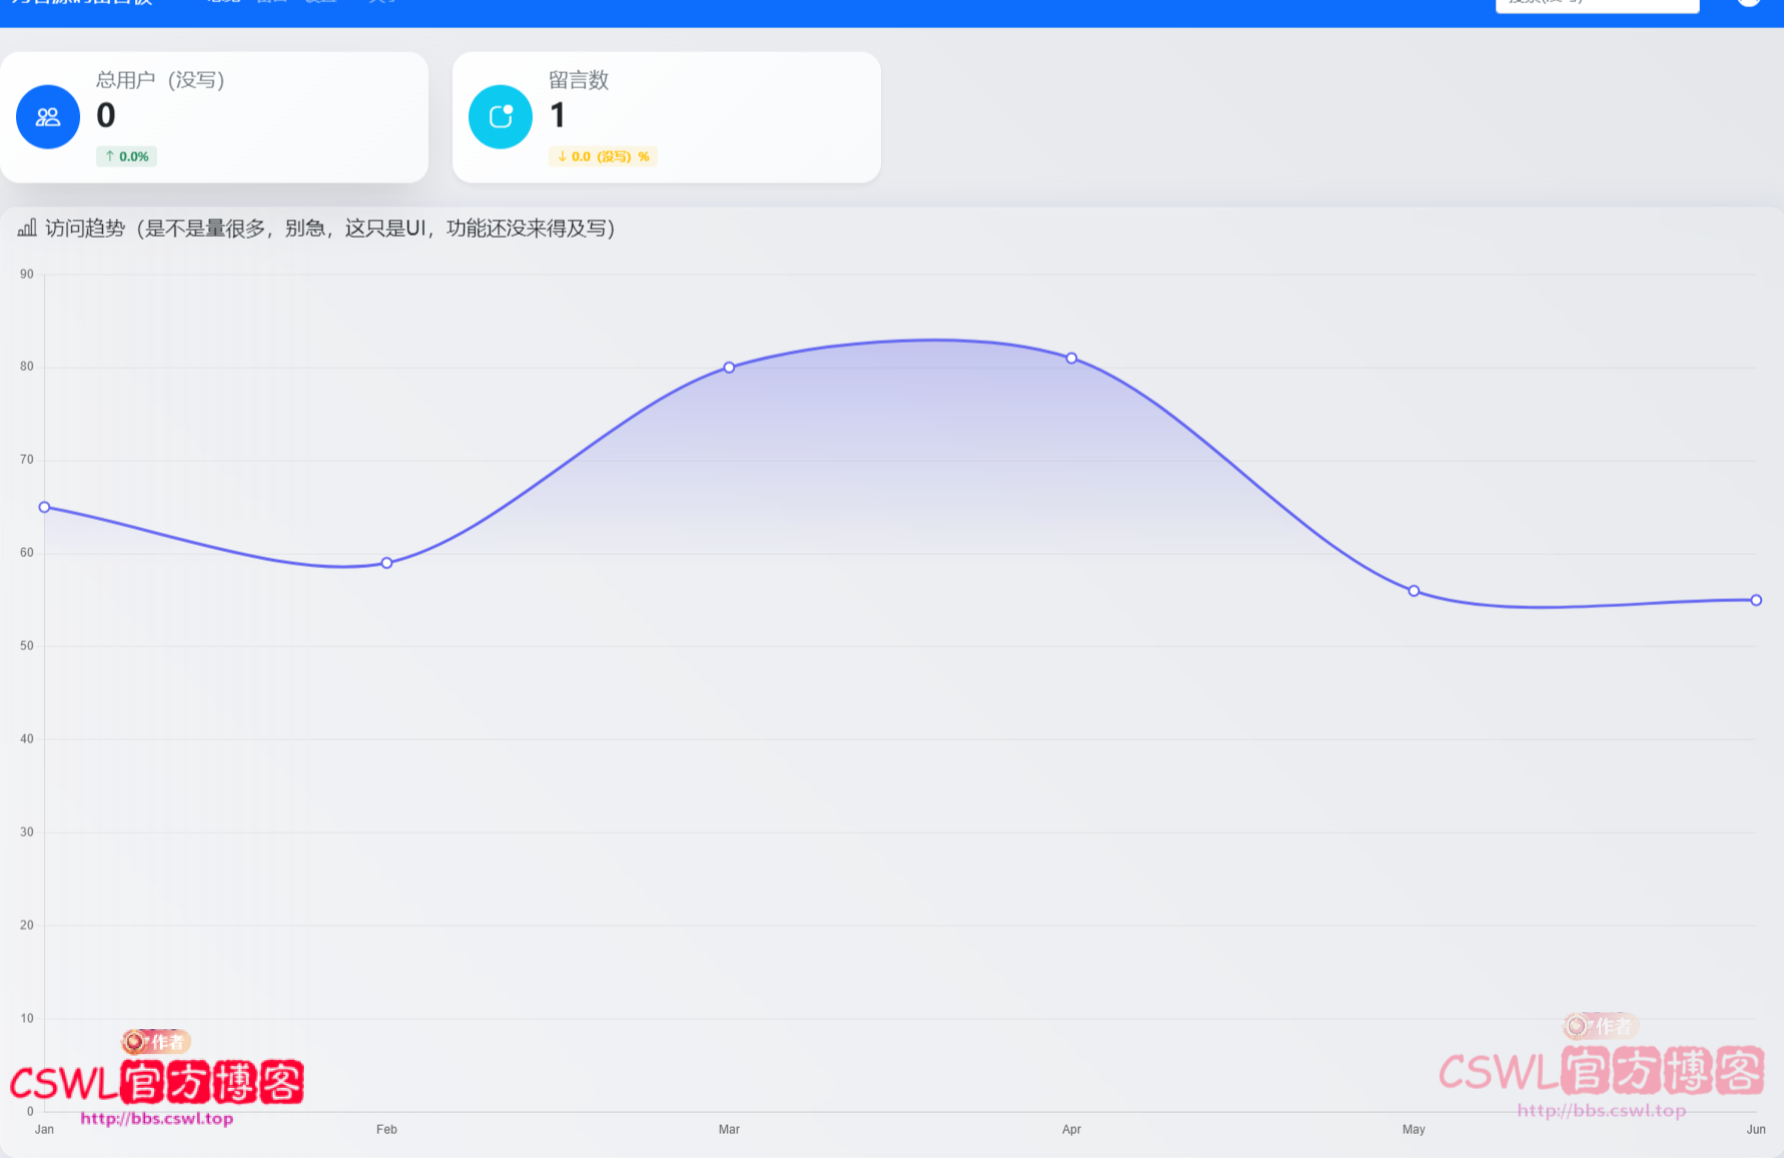The height and width of the screenshot is (1158, 1784).
Task: Focus the search box in top bar
Action: (1597, 4)
